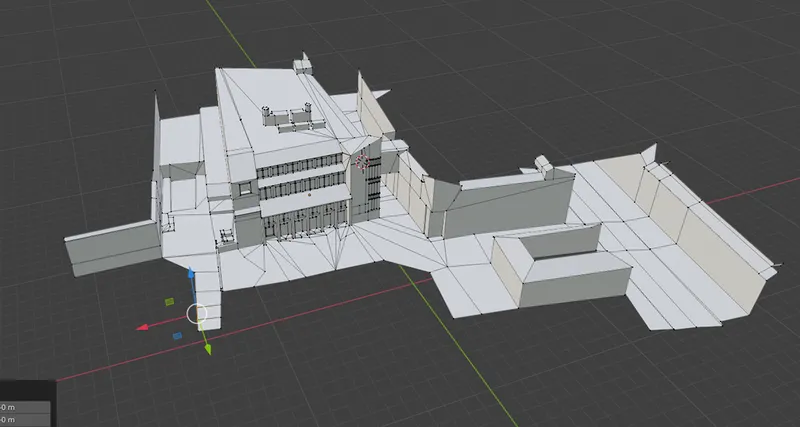
Task: Click the upper '-0 m' value field
Action: [25, 407]
